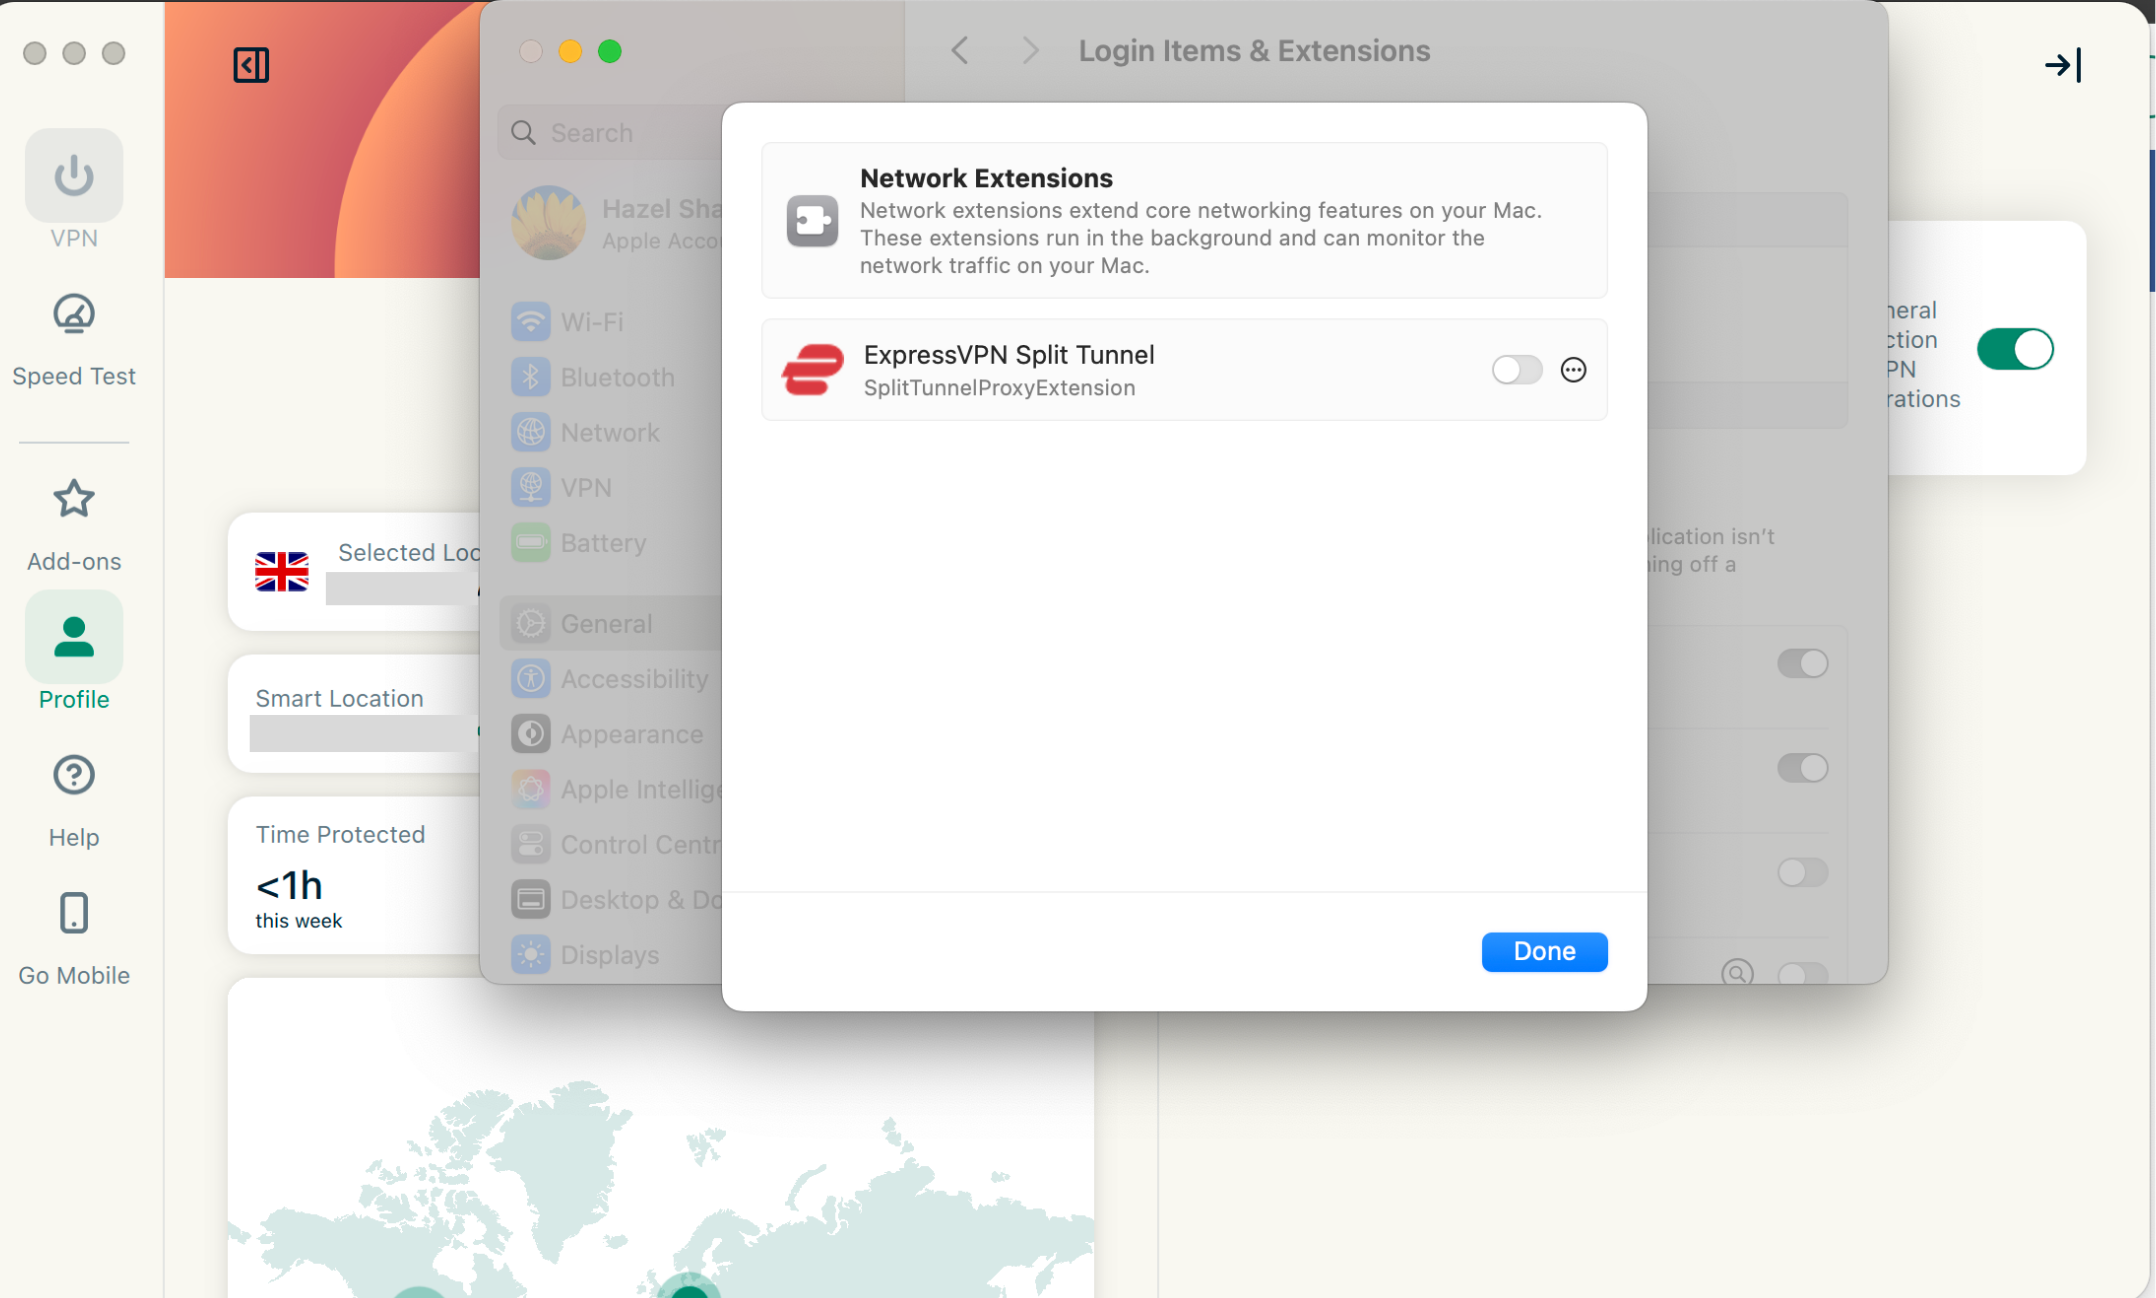Go back in System Settings
2156x1298 pixels.
[x=960, y=51]
